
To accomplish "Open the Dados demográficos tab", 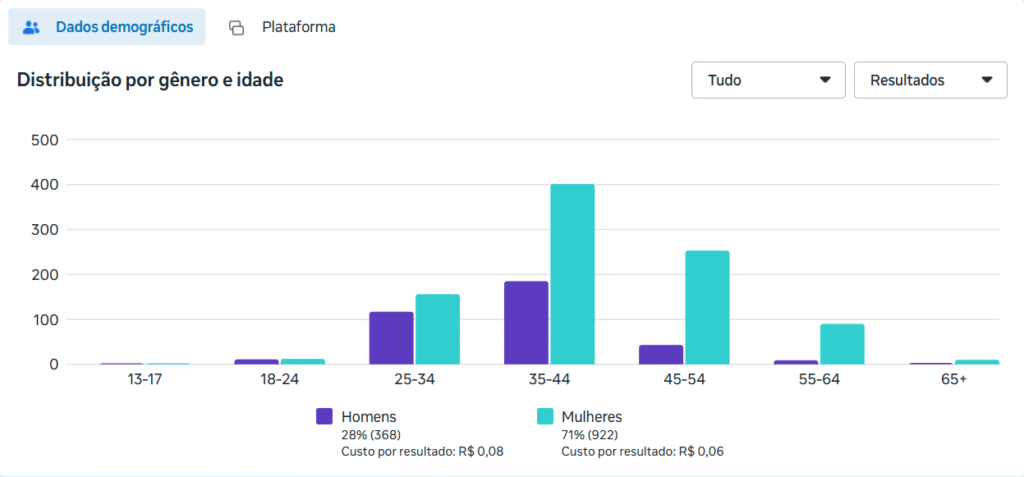I will coord(107,27).
